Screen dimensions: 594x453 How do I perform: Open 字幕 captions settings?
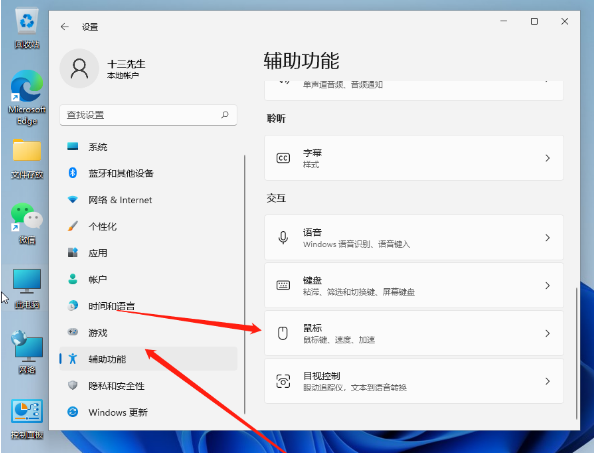(x=414, y=158)
